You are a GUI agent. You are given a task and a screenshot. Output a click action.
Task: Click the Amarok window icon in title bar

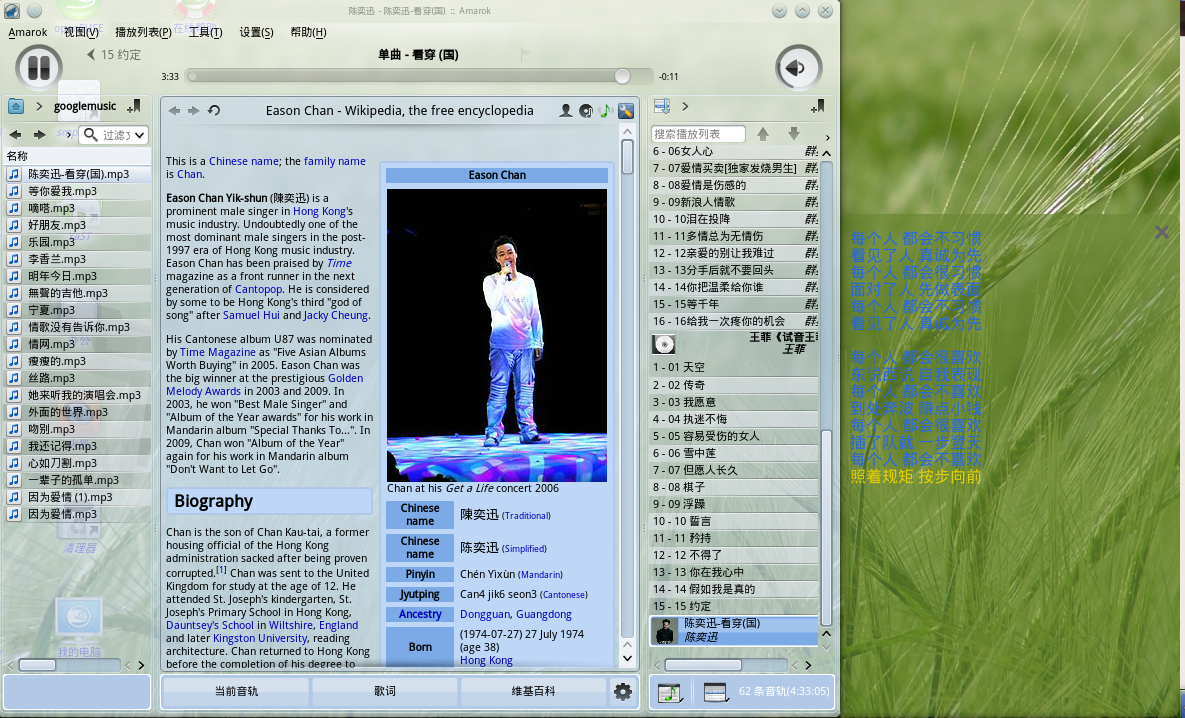[x=12, y=11]
